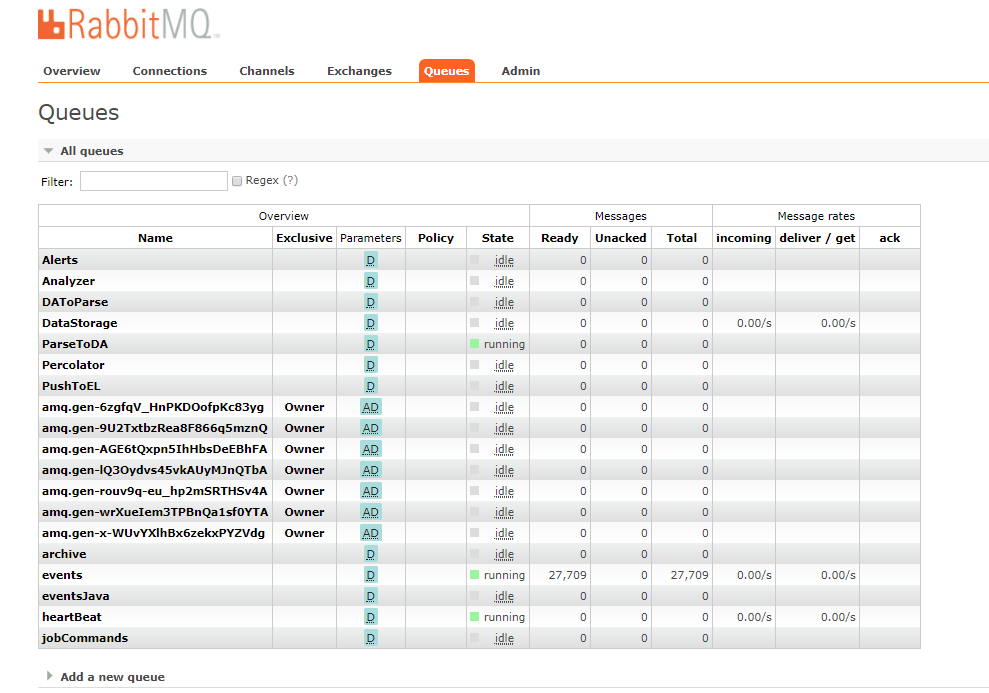Click the 27,709 Ready count for events
The image size is (989, 693).
tap(567, 575)
